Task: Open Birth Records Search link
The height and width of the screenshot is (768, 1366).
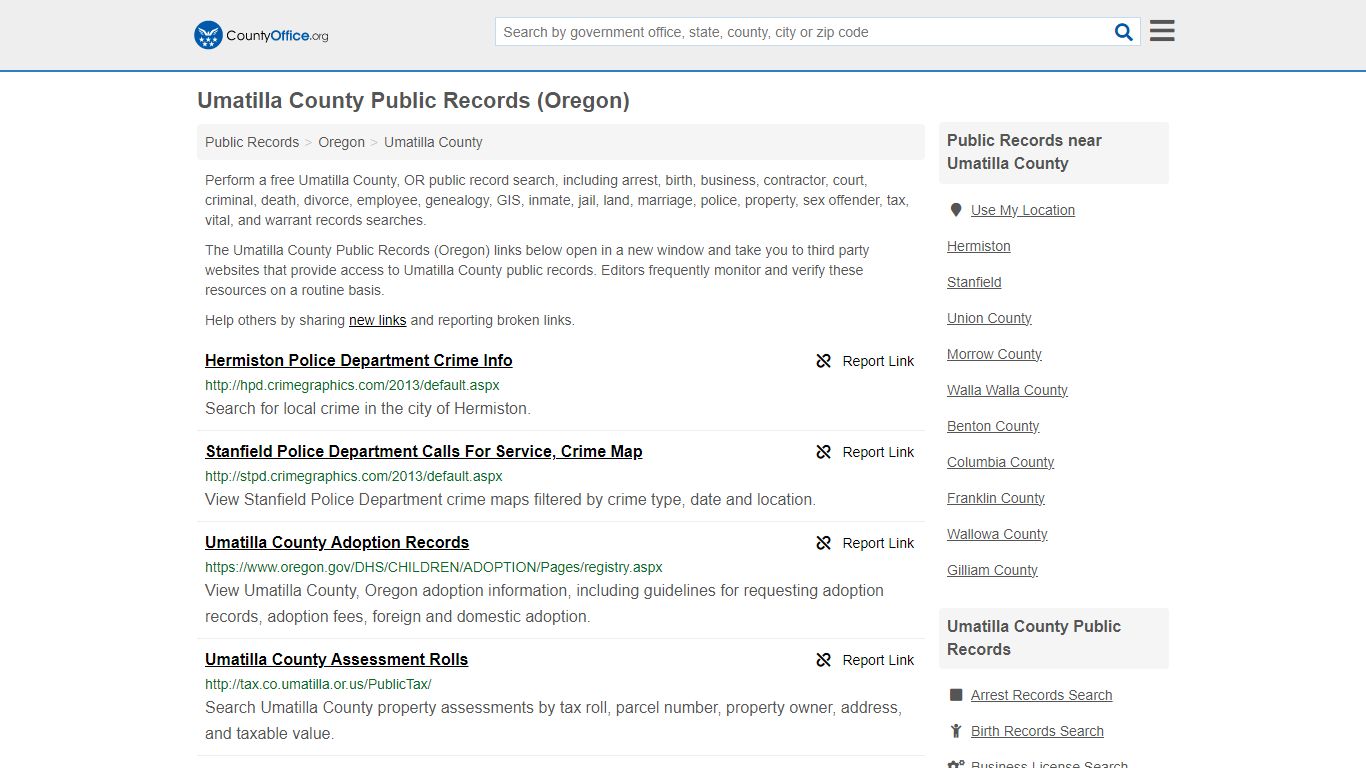Action: [1037, 731]
